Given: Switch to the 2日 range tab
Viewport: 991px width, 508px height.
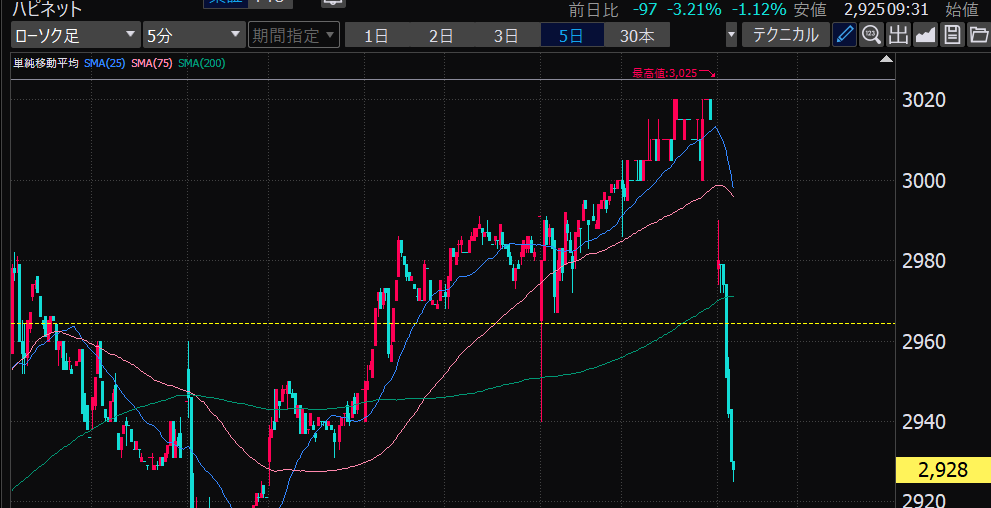Looking at the screenshot, I should click(441, 36).
